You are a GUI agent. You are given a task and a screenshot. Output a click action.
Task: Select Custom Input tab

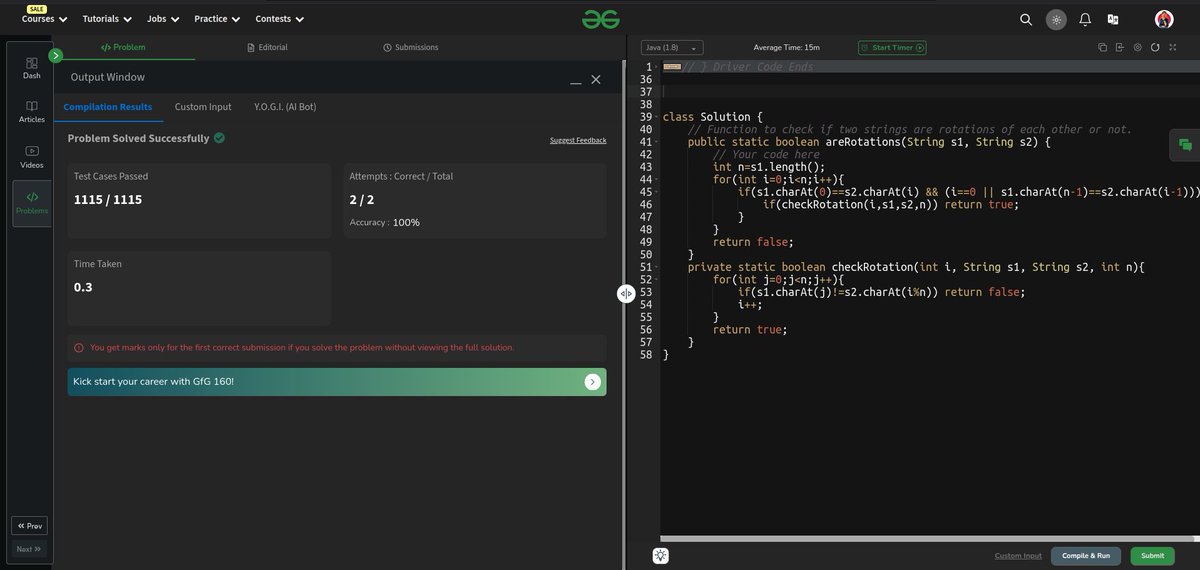203,107
